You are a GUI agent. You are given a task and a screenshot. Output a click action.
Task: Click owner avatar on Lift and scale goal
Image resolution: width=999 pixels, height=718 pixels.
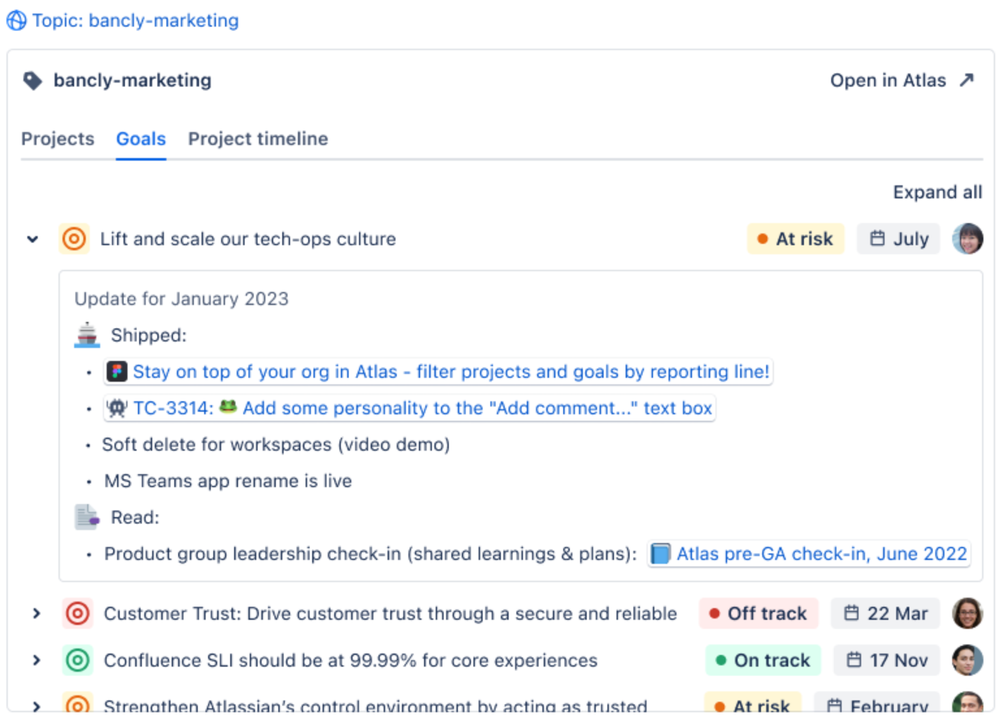[x=967, y=239]
